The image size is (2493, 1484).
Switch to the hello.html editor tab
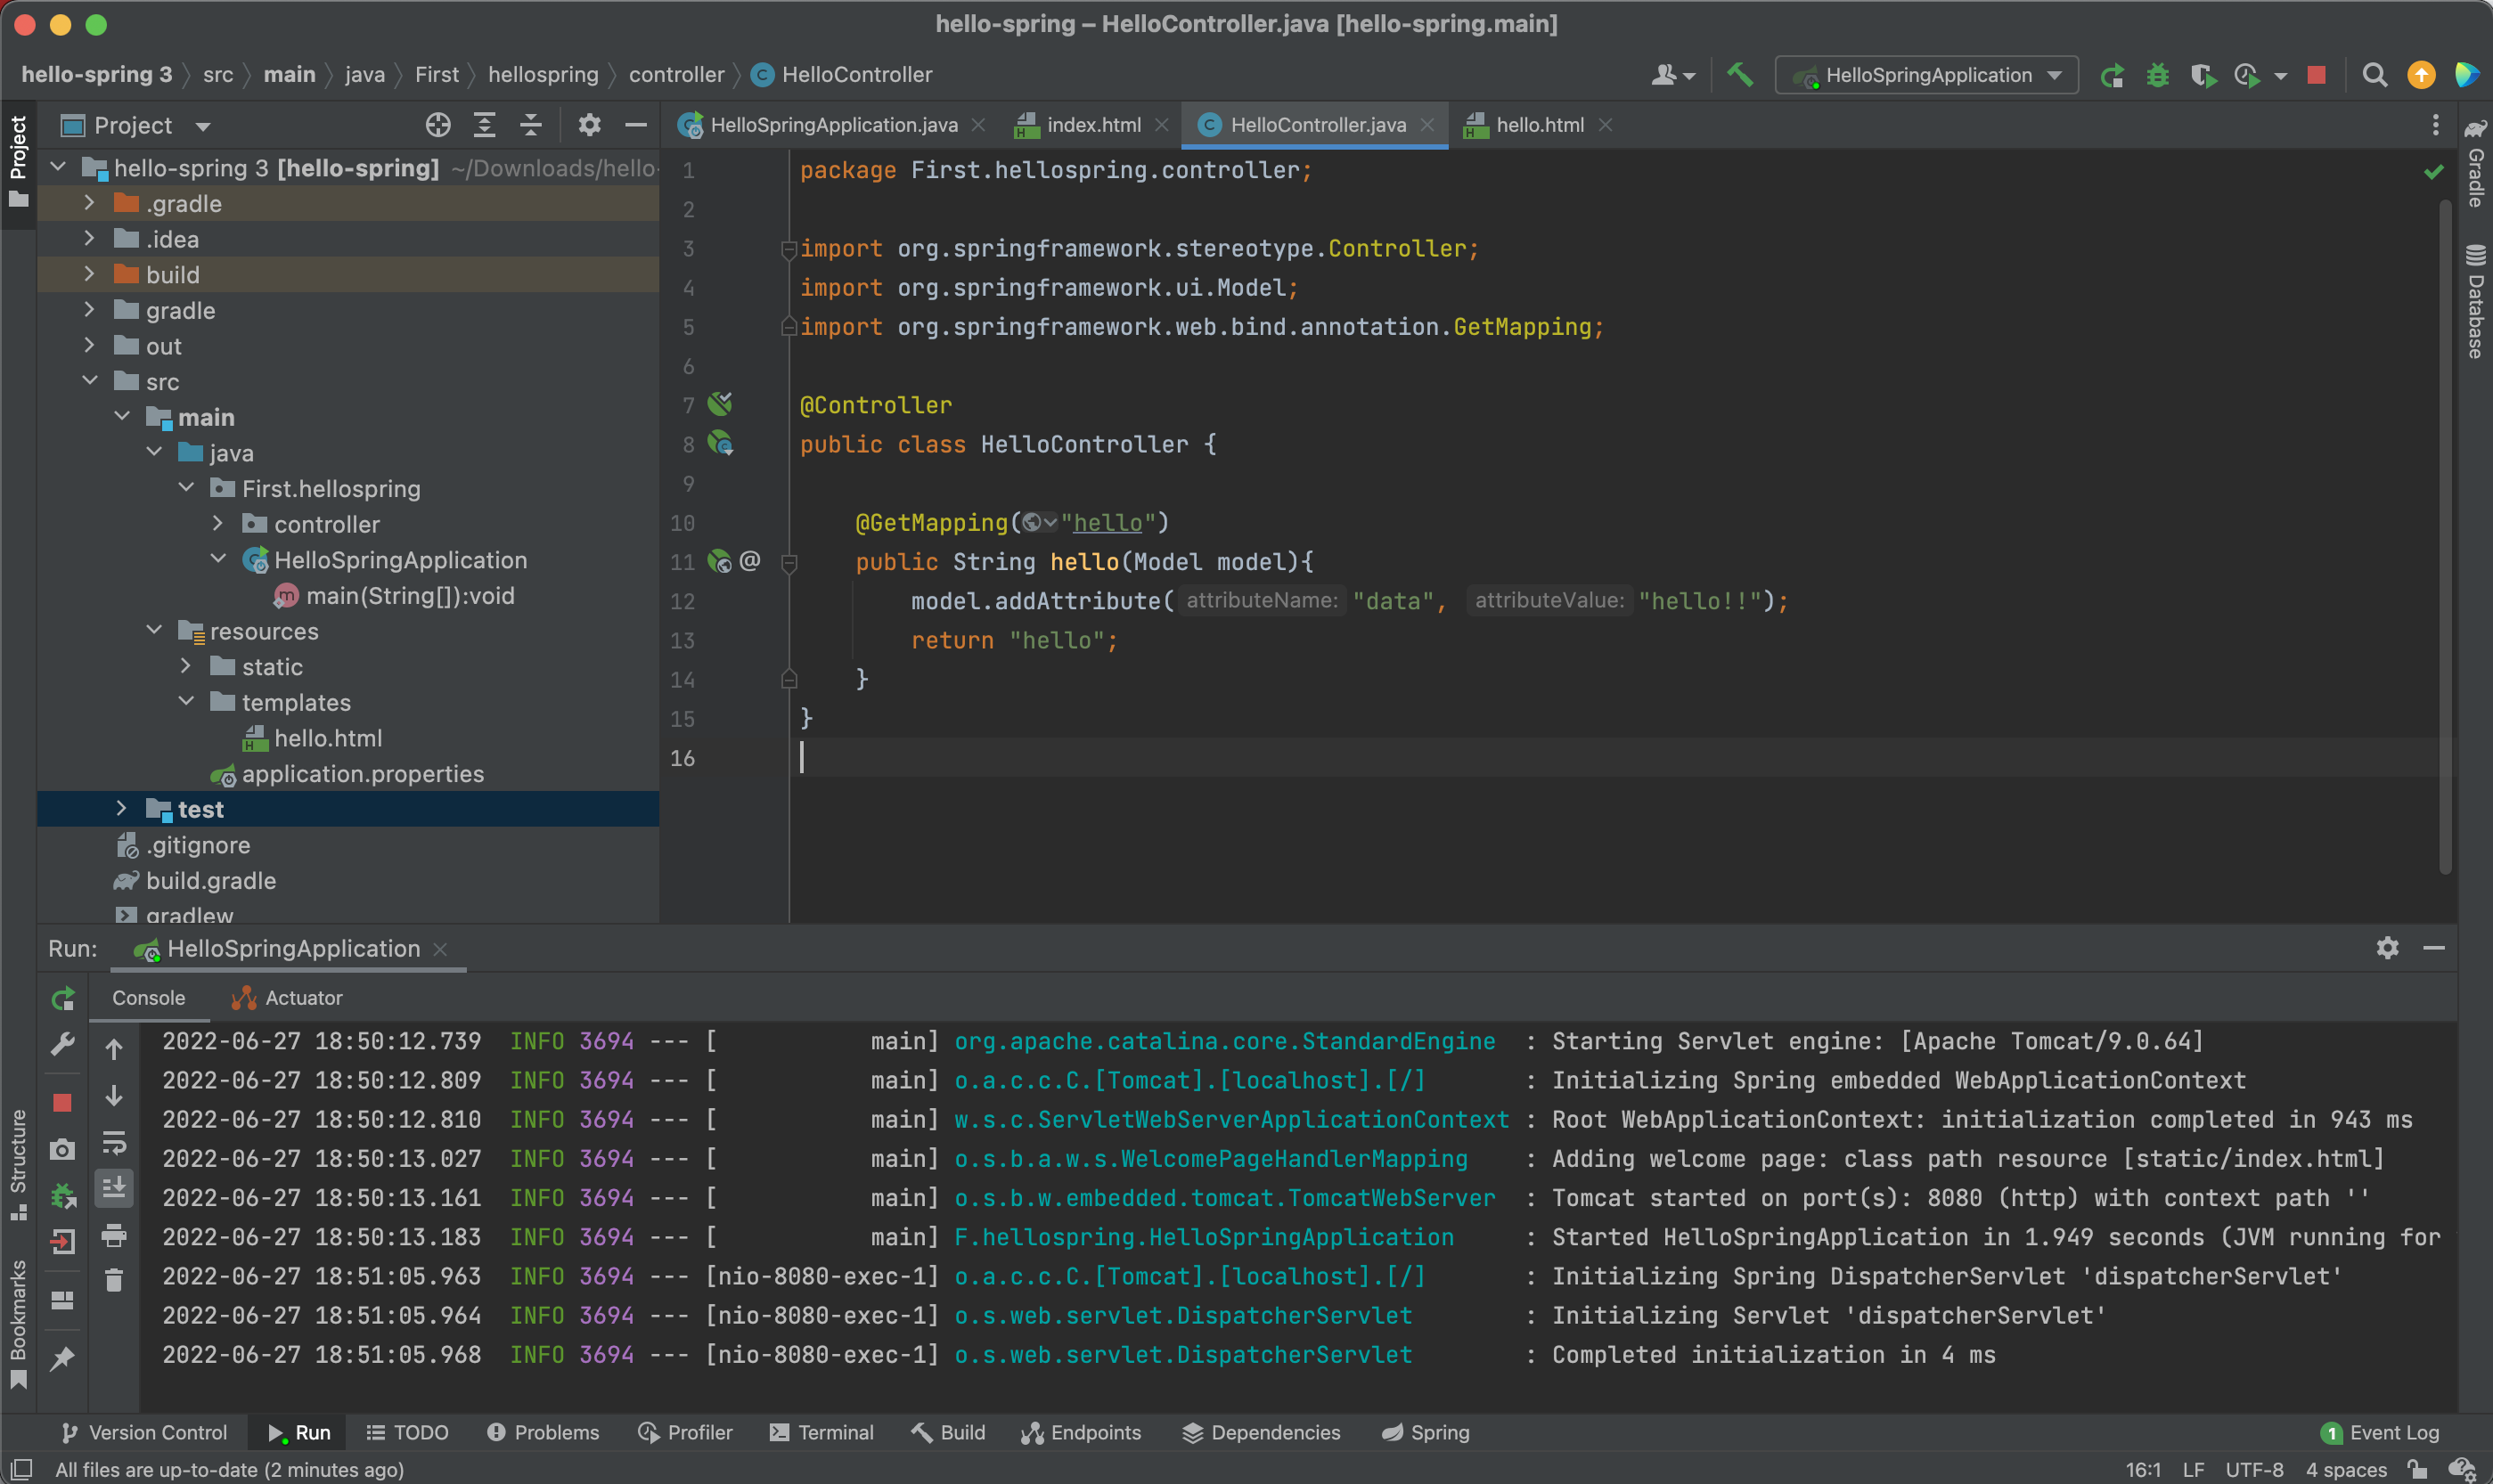[1539, 125]
